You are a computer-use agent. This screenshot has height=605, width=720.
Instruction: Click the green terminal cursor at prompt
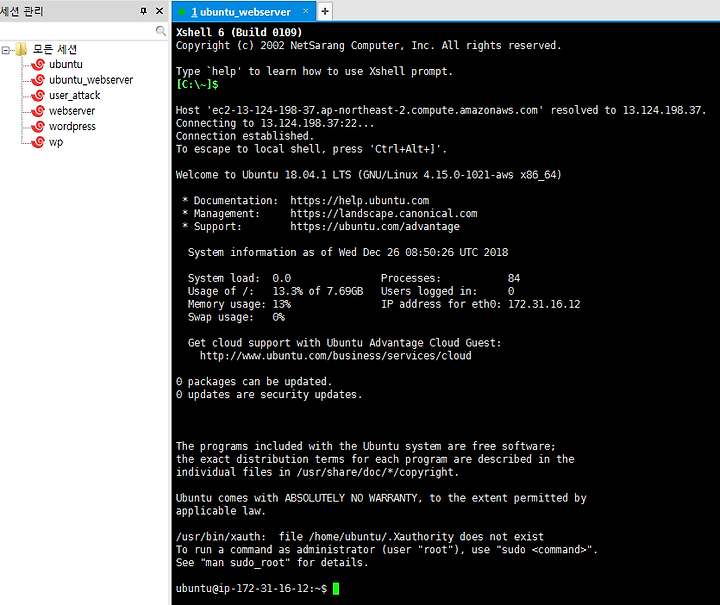336,588
